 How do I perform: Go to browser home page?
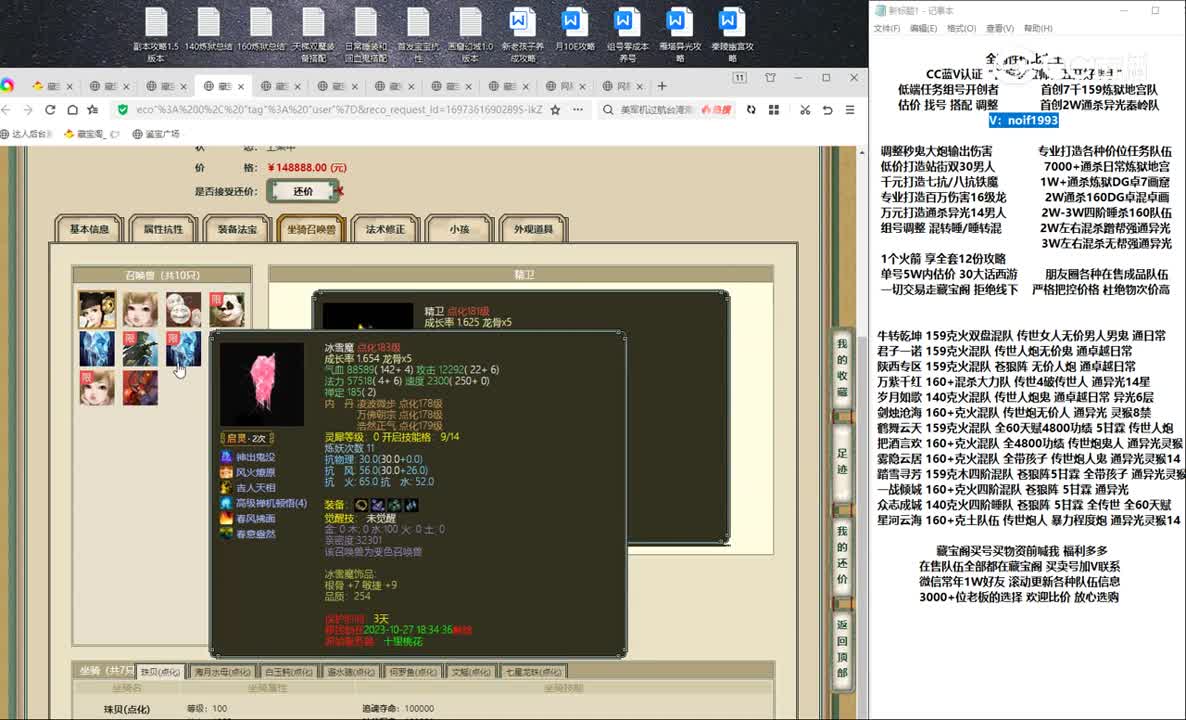(72, 110)
